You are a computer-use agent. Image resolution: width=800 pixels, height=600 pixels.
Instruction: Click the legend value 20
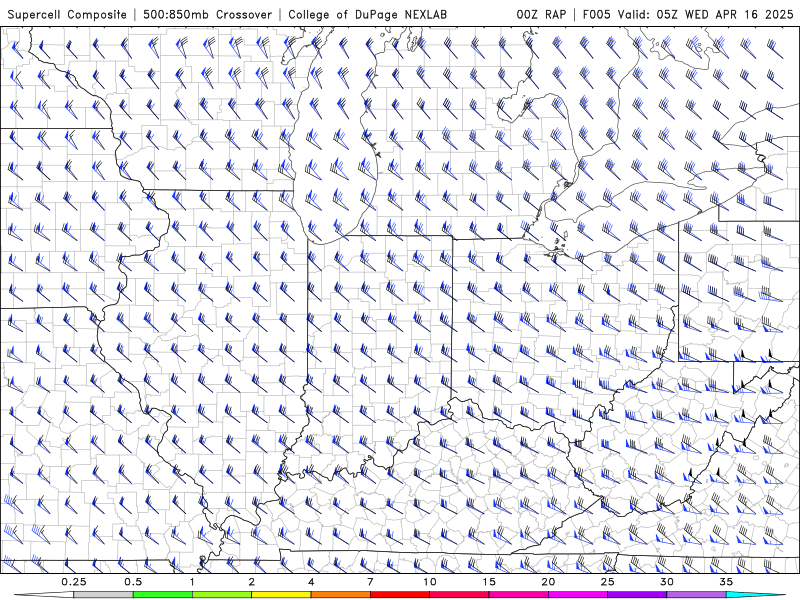pyautogui.click(x=548, y=582)
